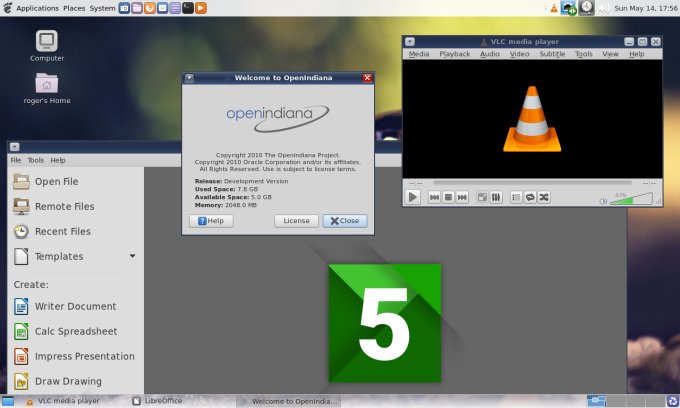
Task: Adjust the VLC volume slider
Action: [633, 201]
